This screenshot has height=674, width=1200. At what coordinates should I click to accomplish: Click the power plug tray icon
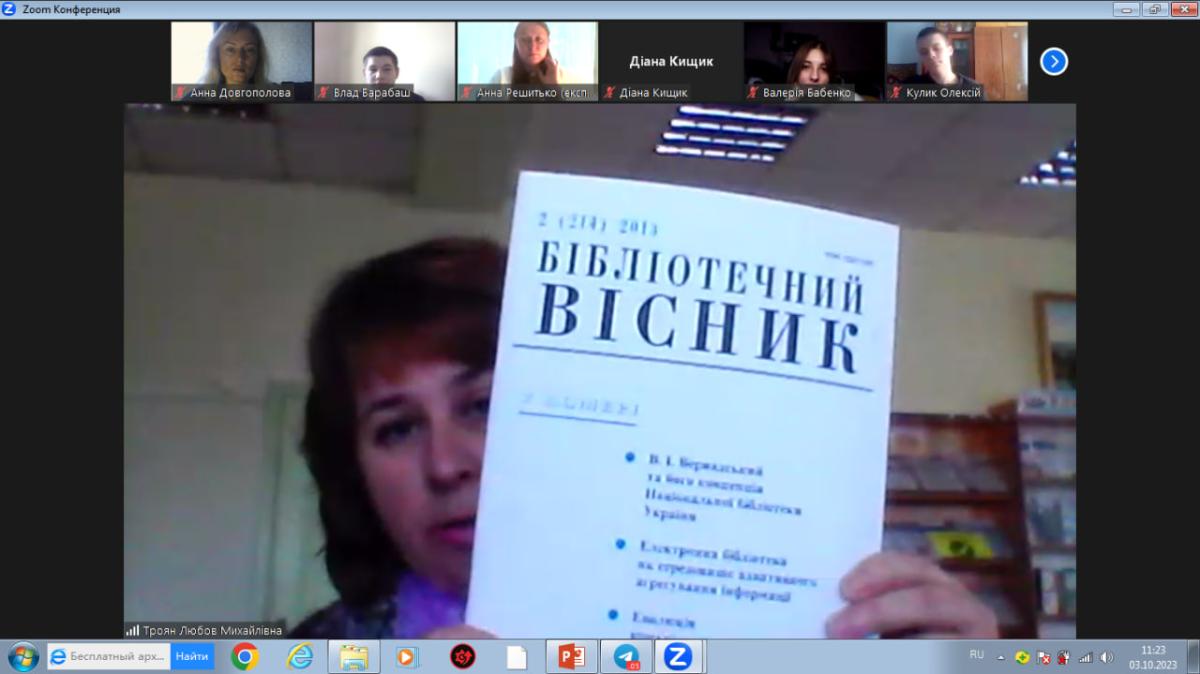(1065, 657)
